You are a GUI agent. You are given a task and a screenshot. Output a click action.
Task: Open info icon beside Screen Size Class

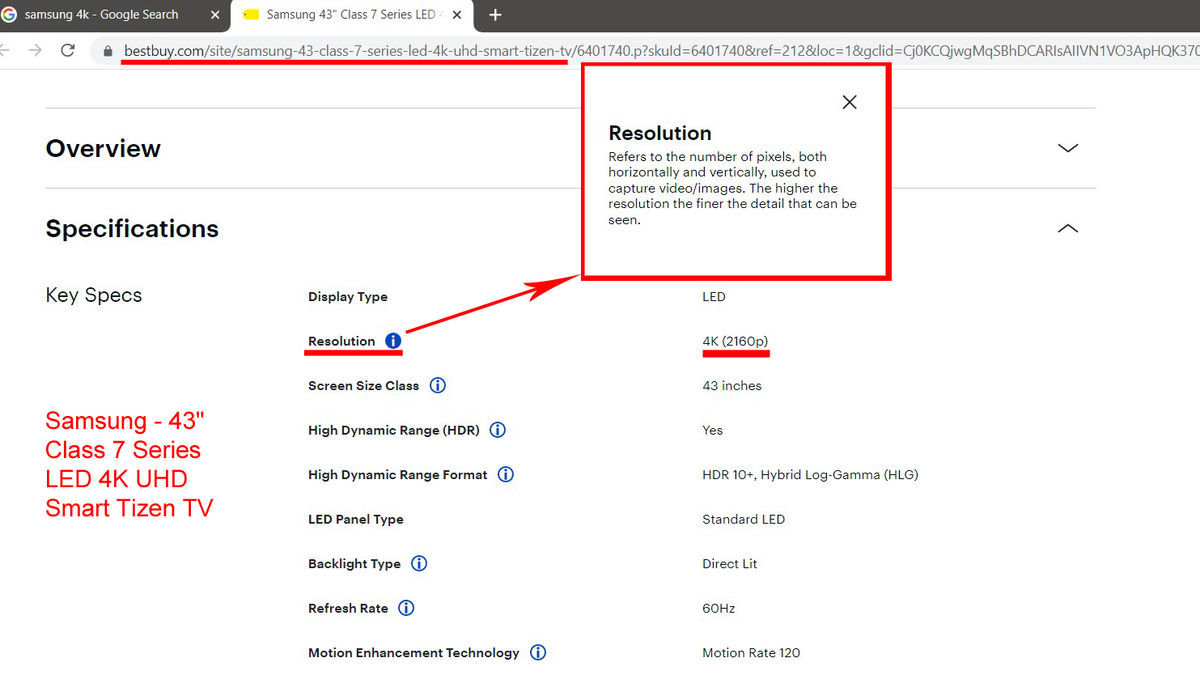tap(438, 385)
